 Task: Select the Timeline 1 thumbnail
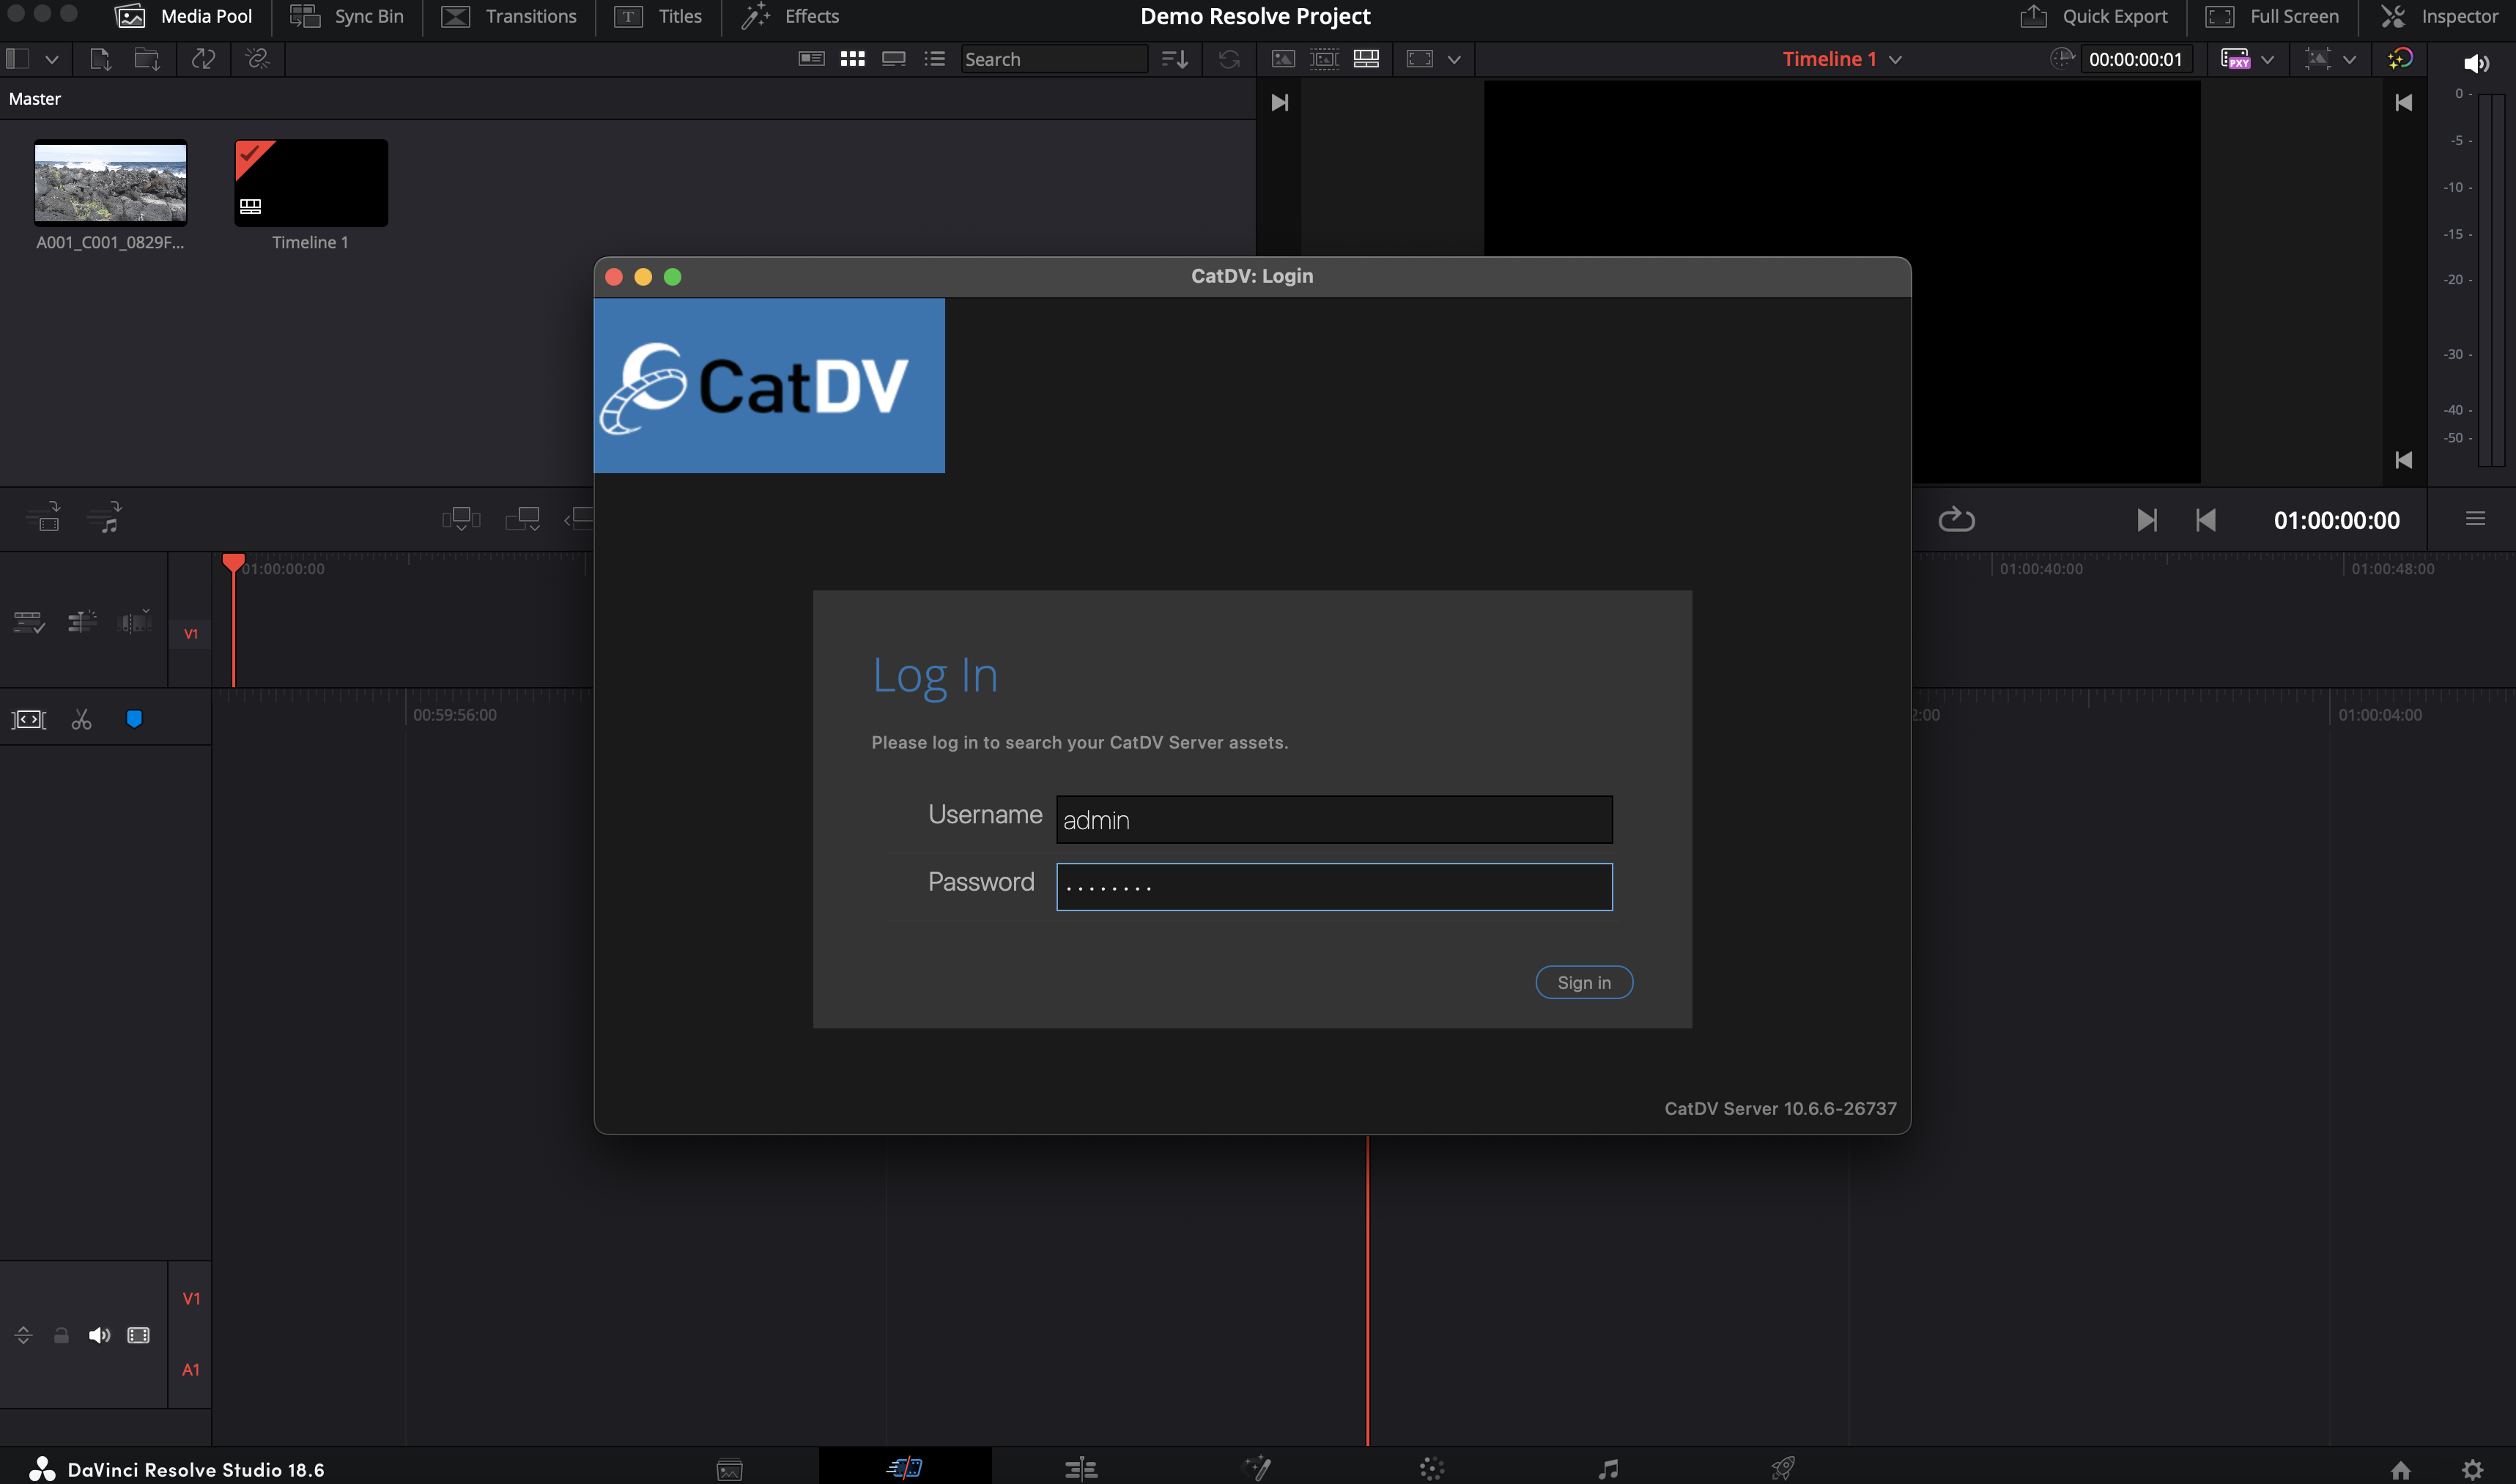[311, 182]
